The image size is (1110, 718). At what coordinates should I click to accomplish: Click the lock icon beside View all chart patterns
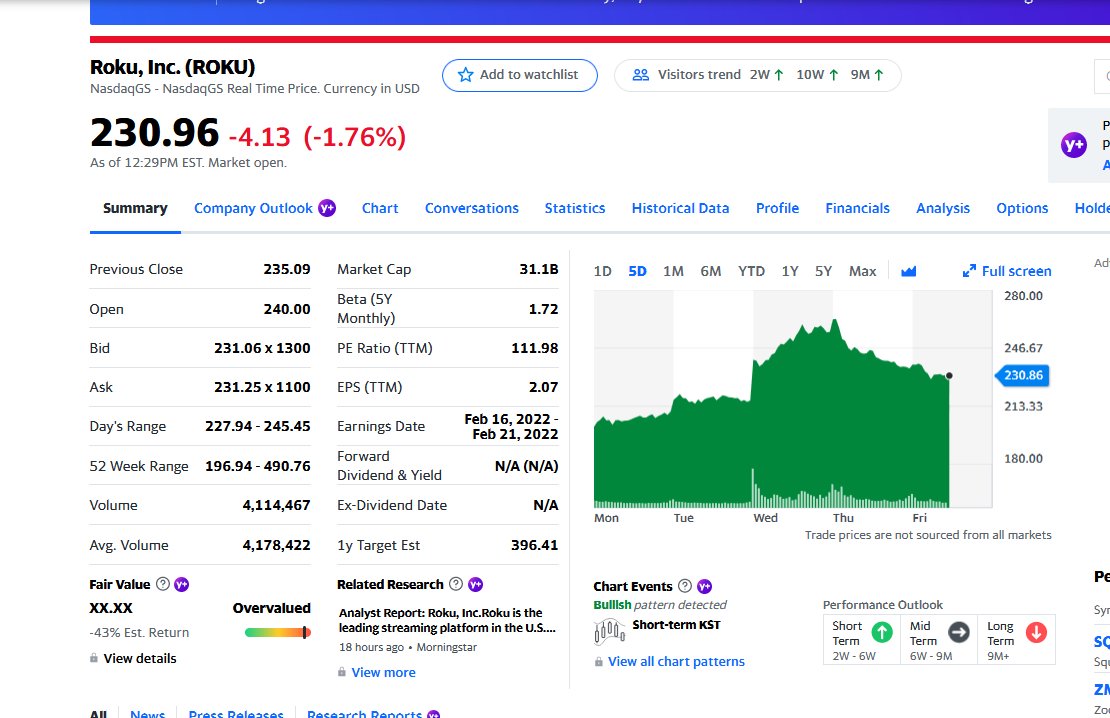pyautogui.click(x=599, y=661)
